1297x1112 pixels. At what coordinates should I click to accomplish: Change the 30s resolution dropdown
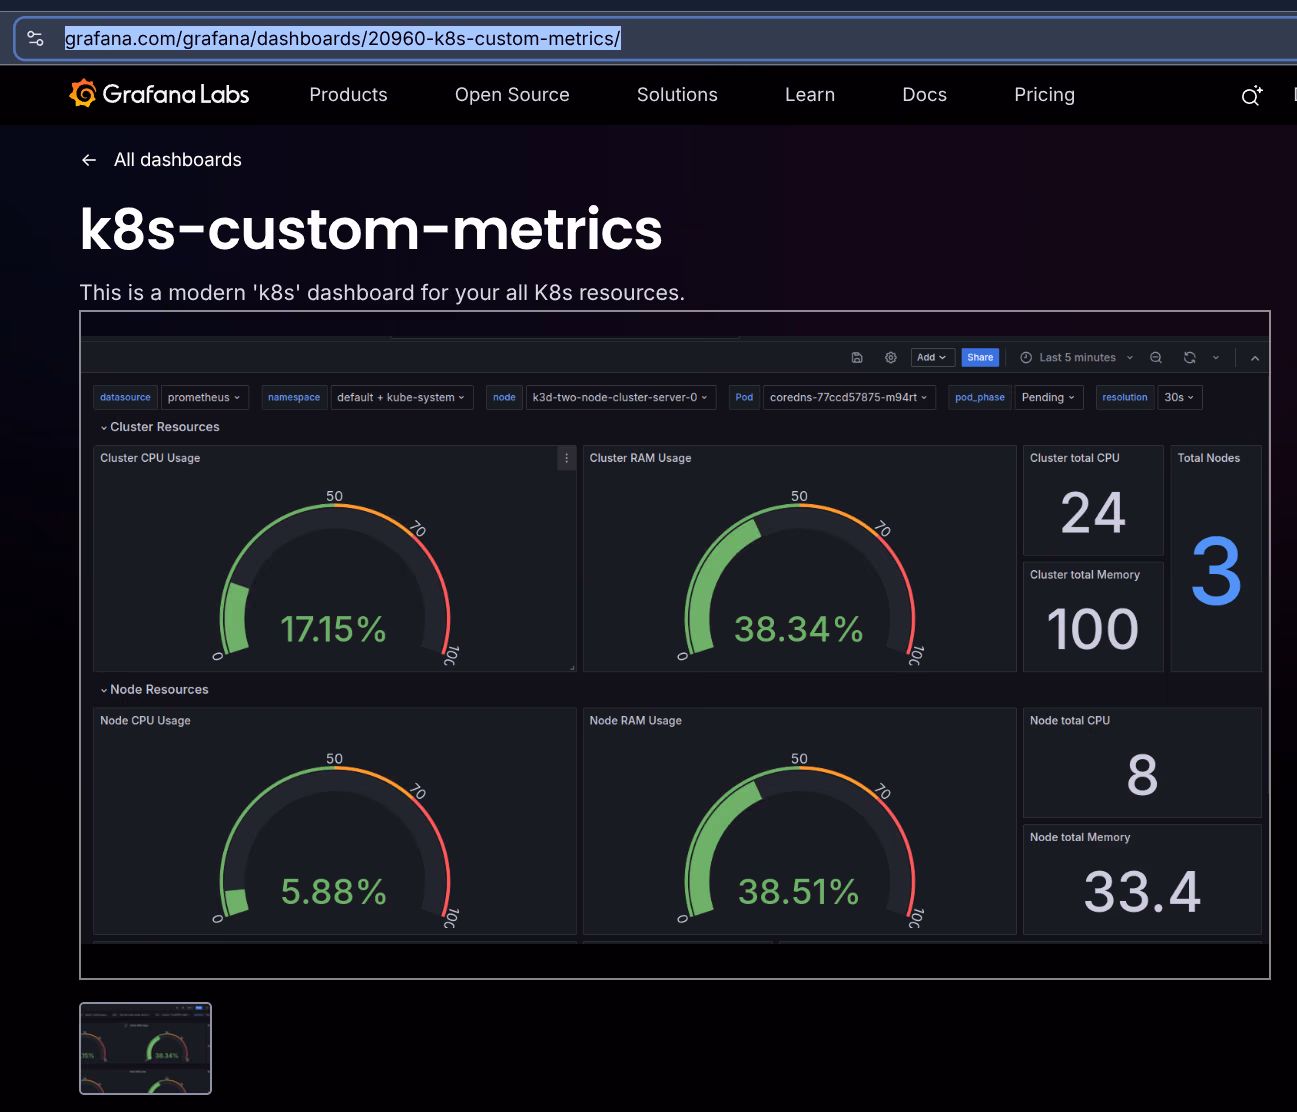tap(1179, 397)
